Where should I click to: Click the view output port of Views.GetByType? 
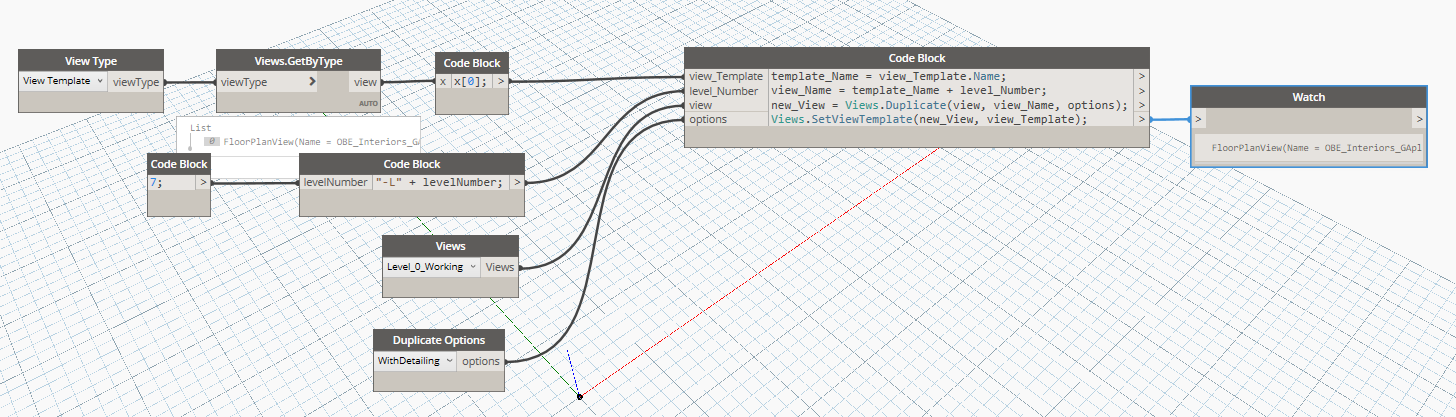(365, 82)
